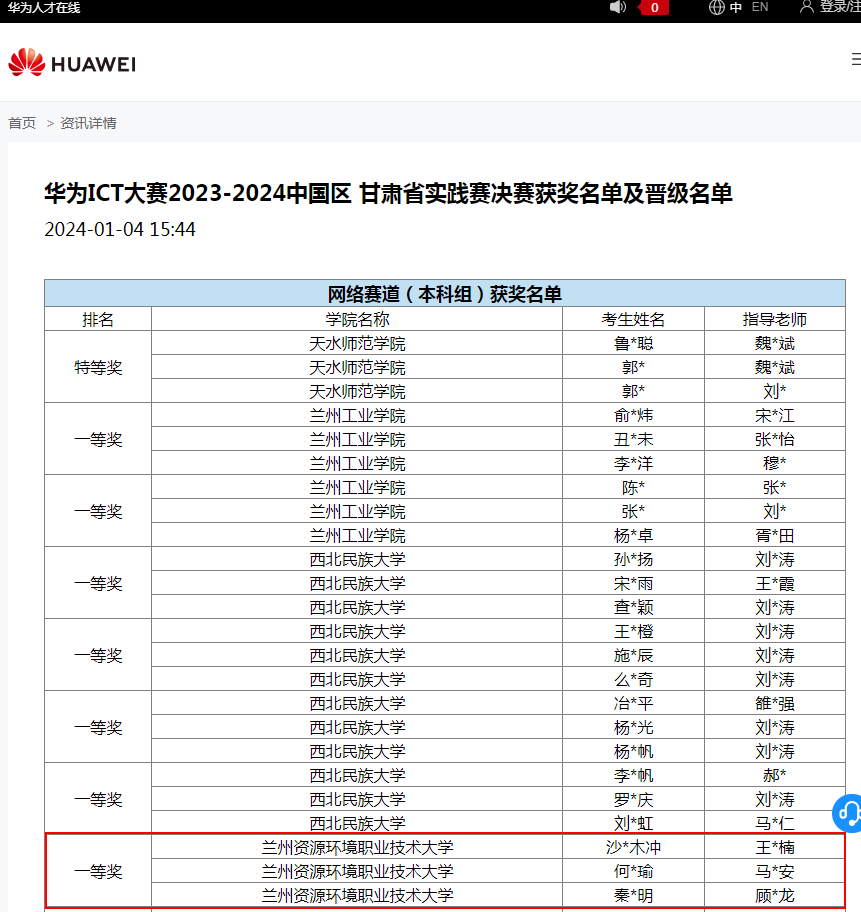
Task: Select student name 冶*平
Action: [633, 703]
